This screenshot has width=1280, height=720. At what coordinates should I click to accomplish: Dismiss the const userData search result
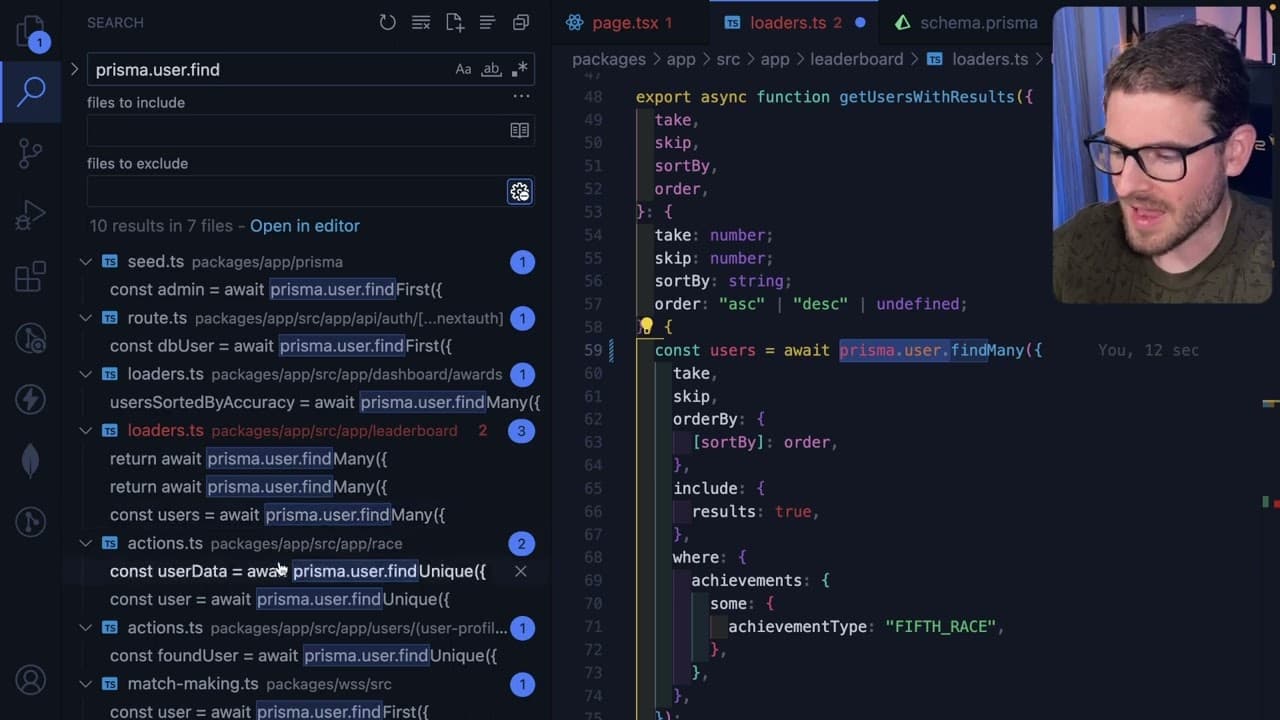pyautogui.click(x=521, y=571)
